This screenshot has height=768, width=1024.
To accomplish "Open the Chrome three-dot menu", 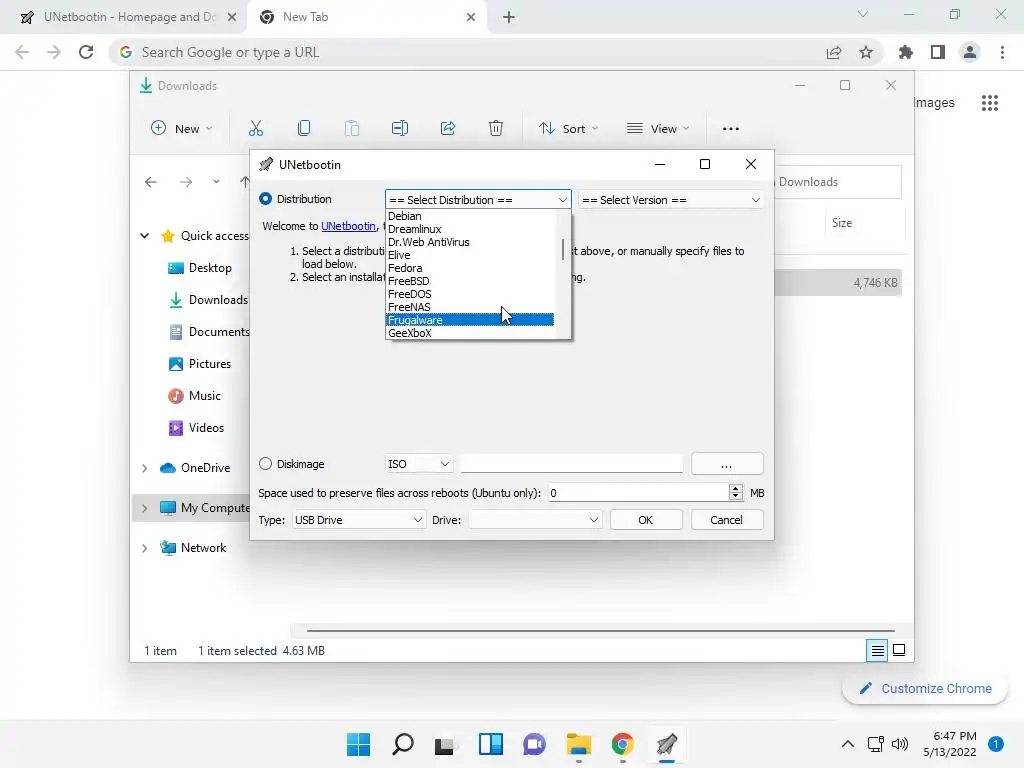I will tap(1002, 52).
